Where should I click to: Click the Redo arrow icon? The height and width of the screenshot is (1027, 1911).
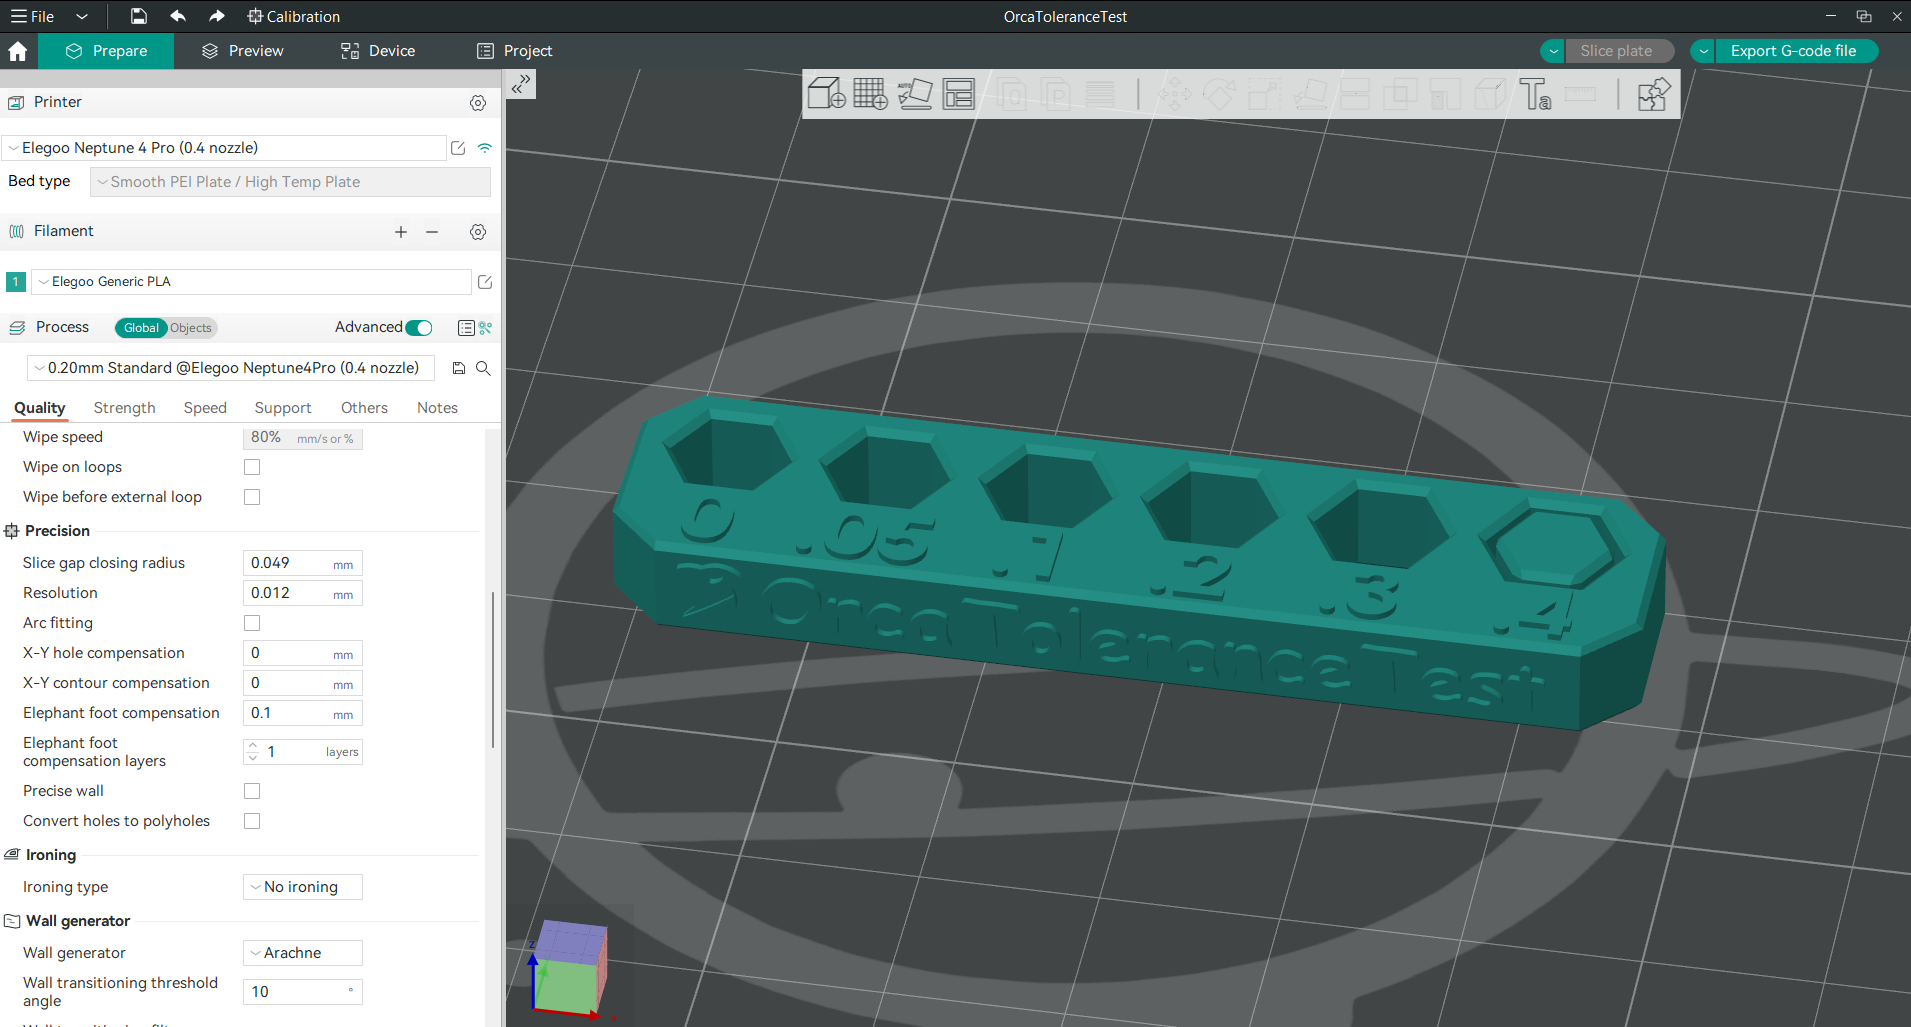coord(216,16)
